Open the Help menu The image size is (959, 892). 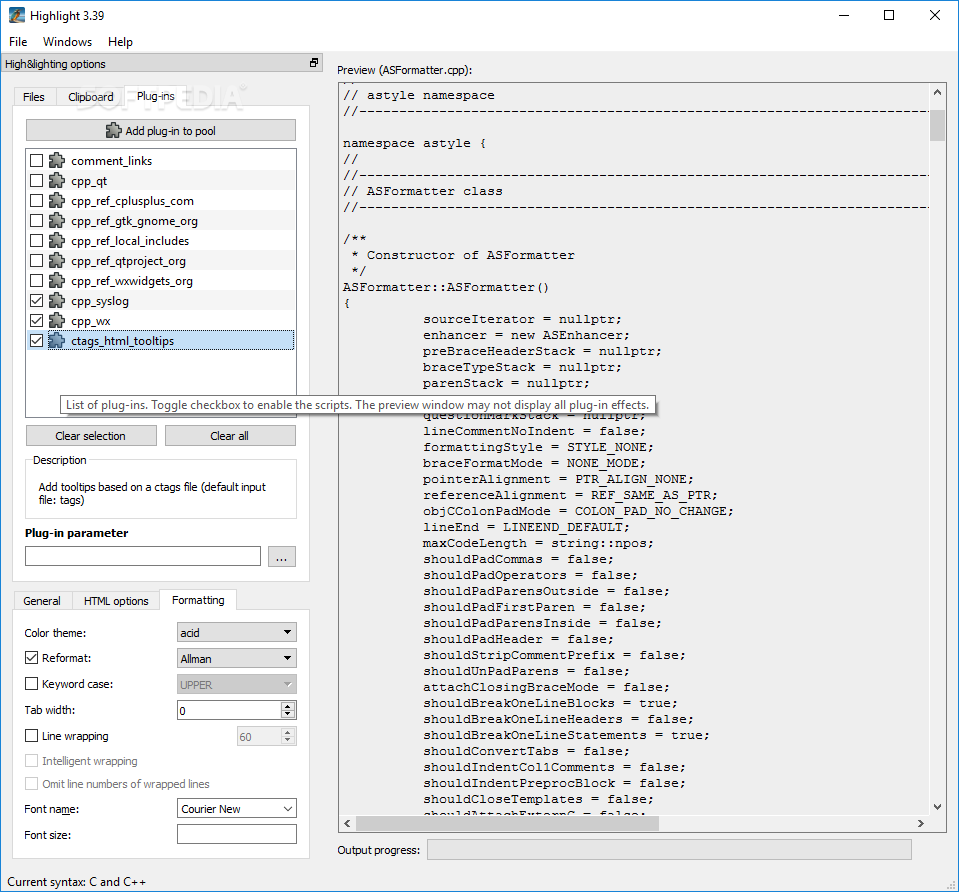click(x=120, y=42)
